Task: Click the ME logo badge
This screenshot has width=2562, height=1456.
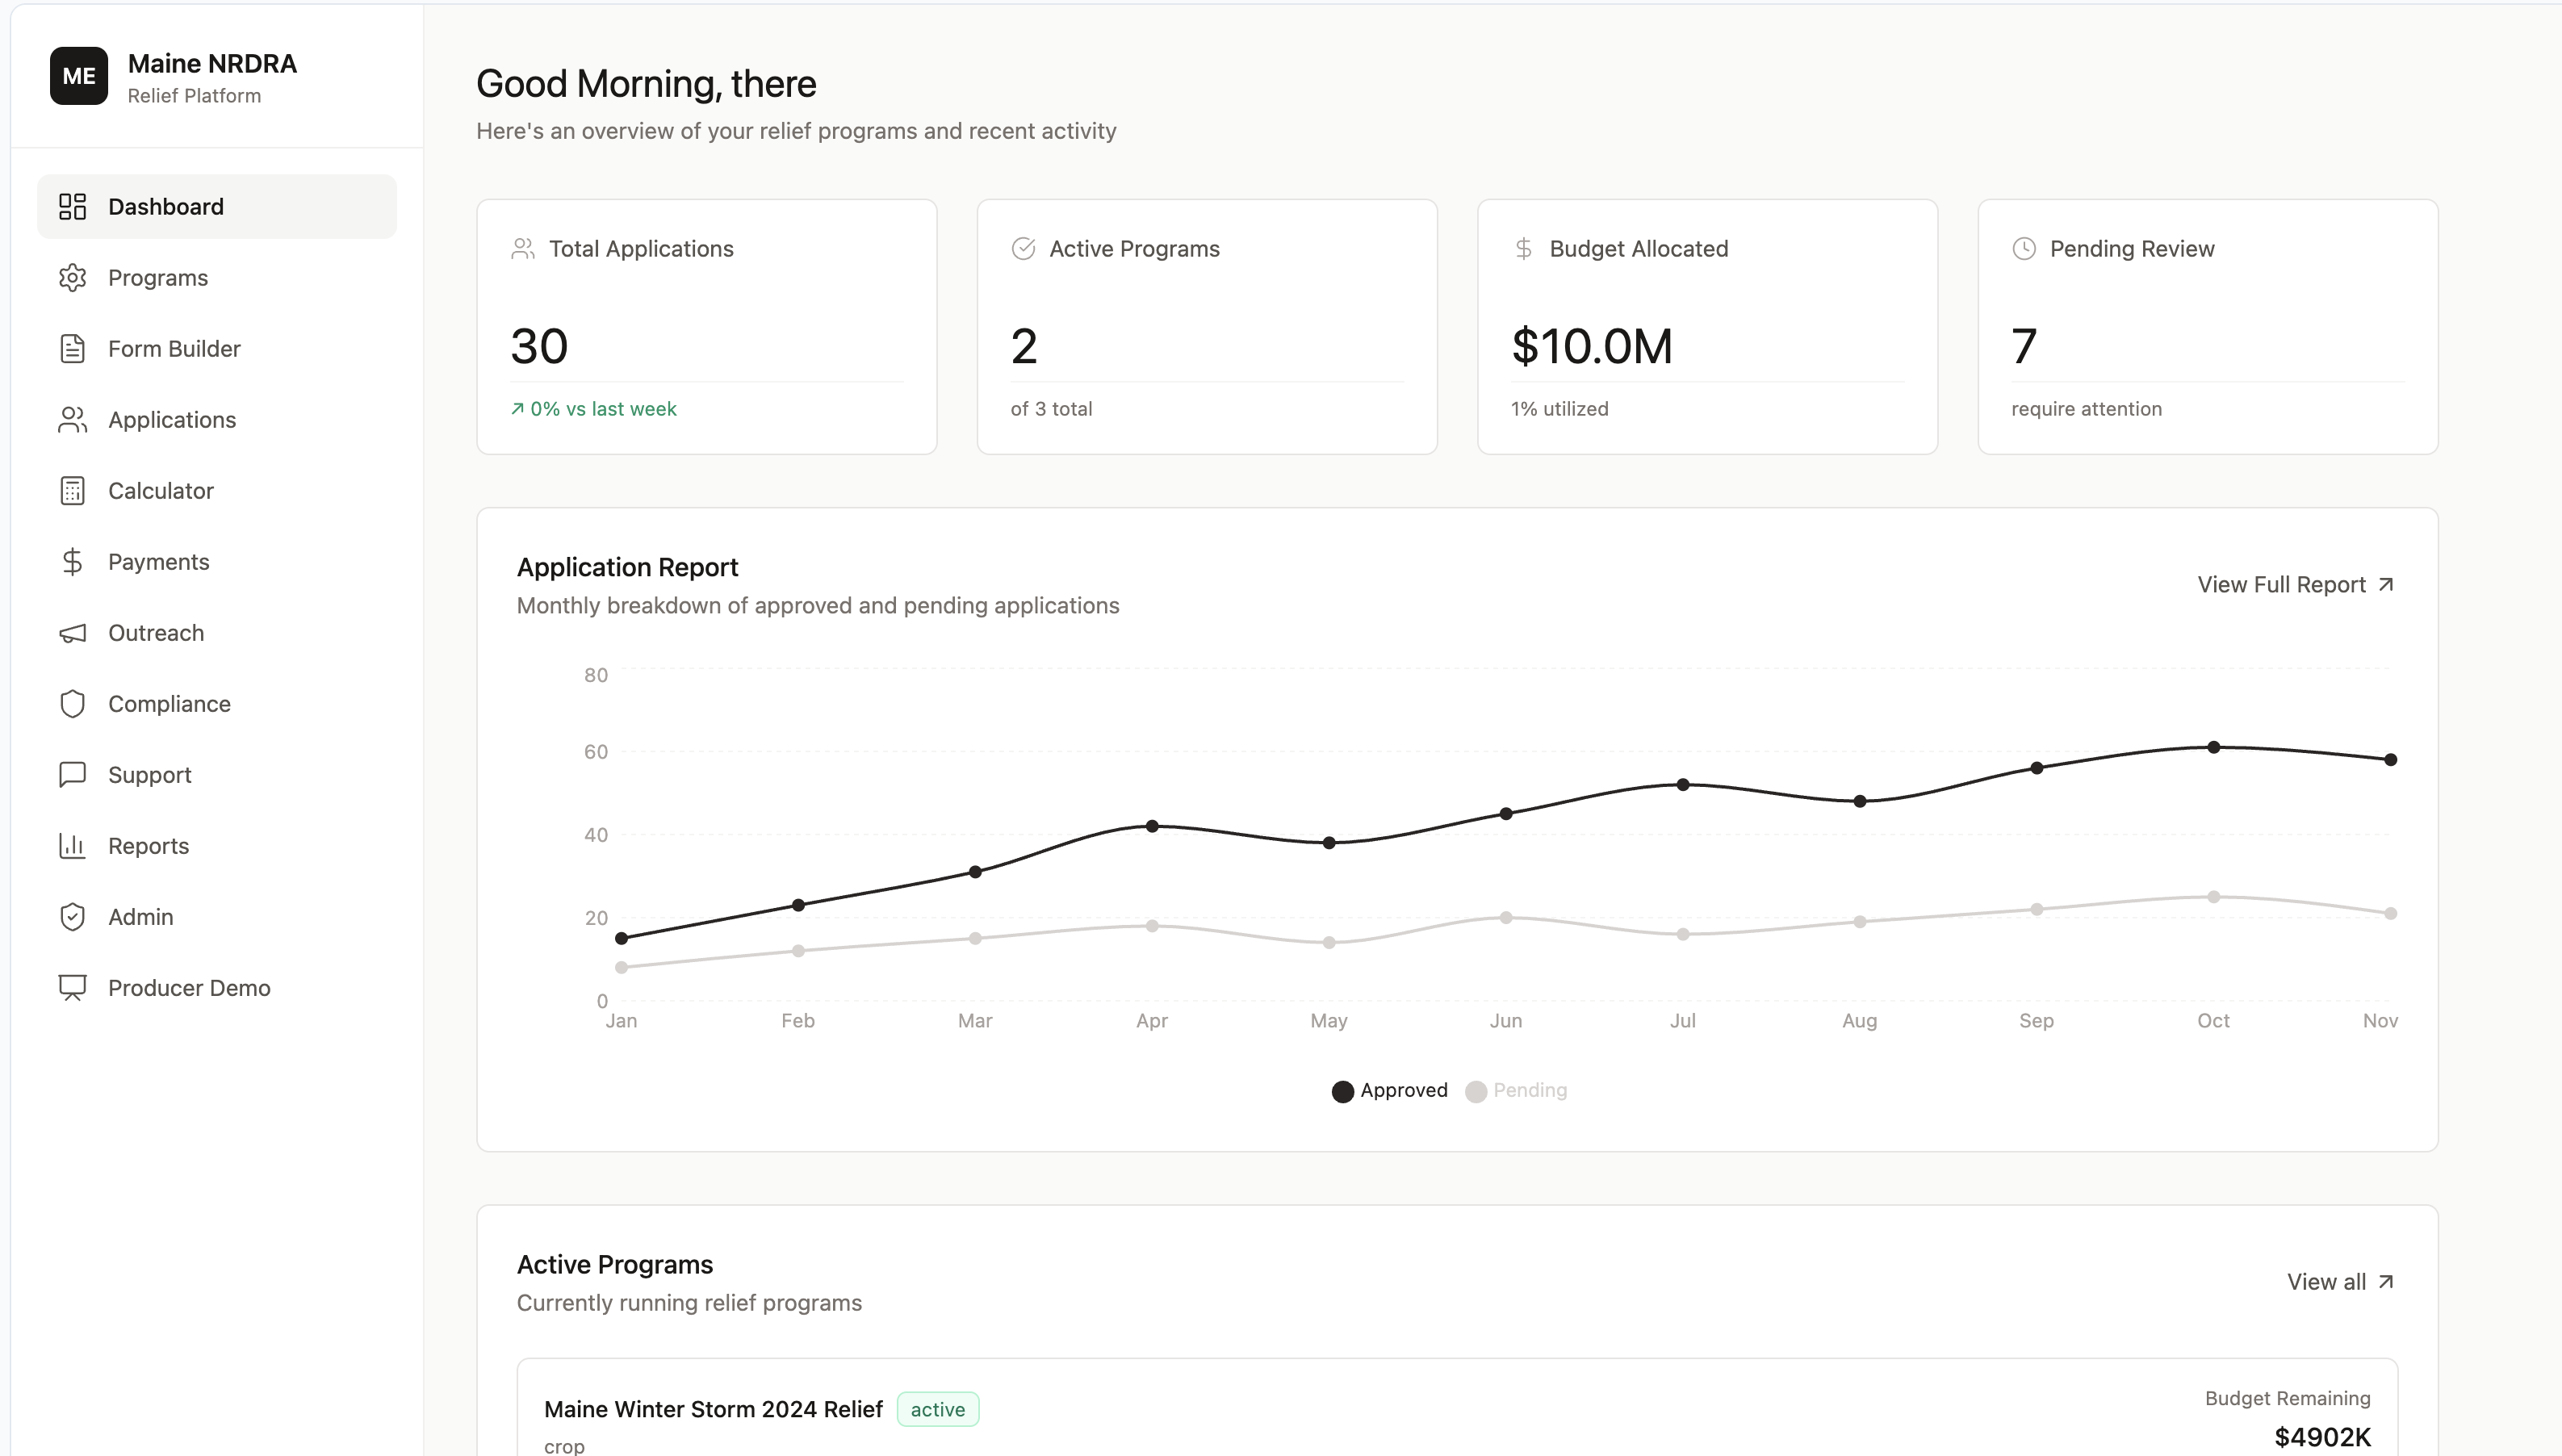Action: (x=79, y=76)
